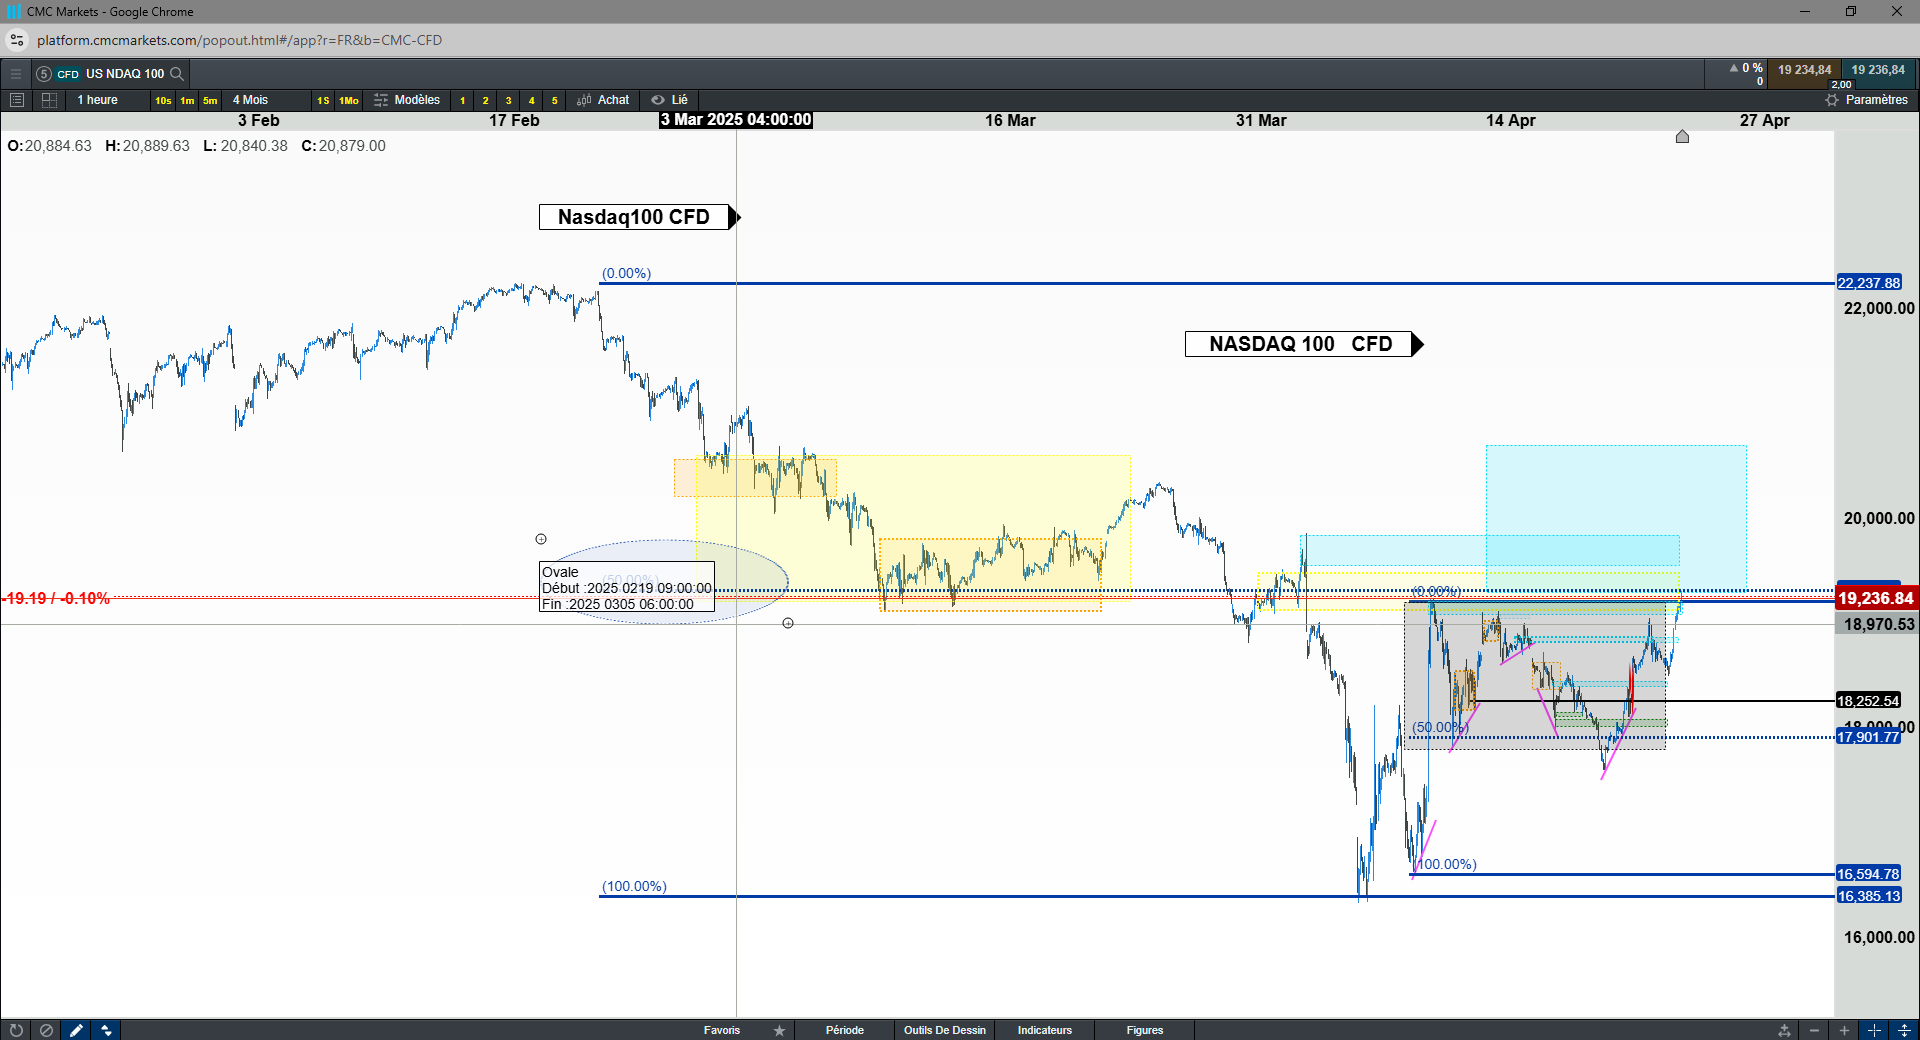Click the Ovale drawing tooltip box
The height and width of the screenshot is (1040, 1920).
pyautogui.click(x=627, y=588)
